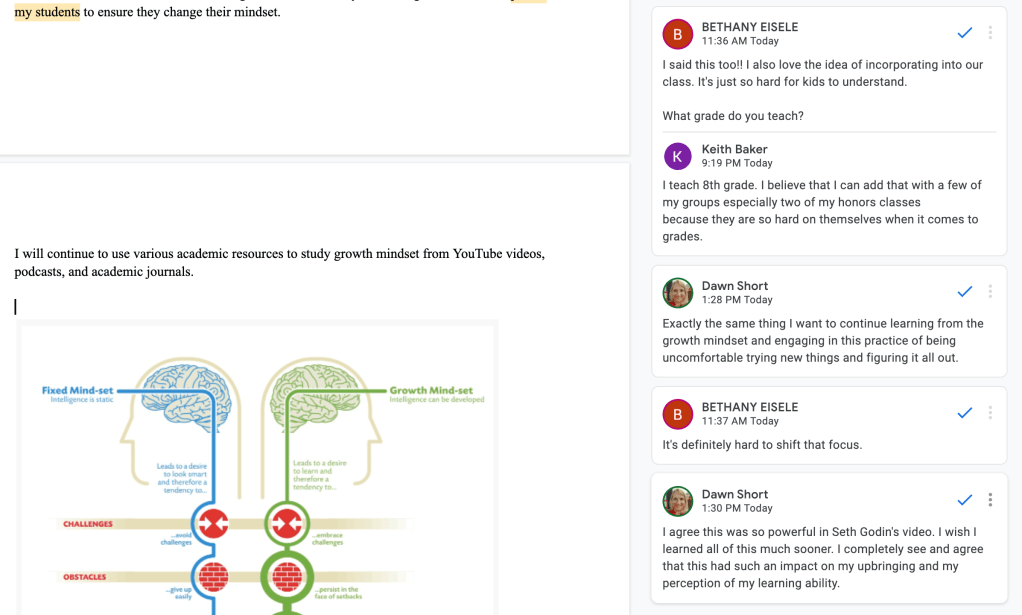The image size is (1022, 615).
Task: Open the three-dot menu on Dawn's 1:30 PM comment
Action: [x=990, y=500]
